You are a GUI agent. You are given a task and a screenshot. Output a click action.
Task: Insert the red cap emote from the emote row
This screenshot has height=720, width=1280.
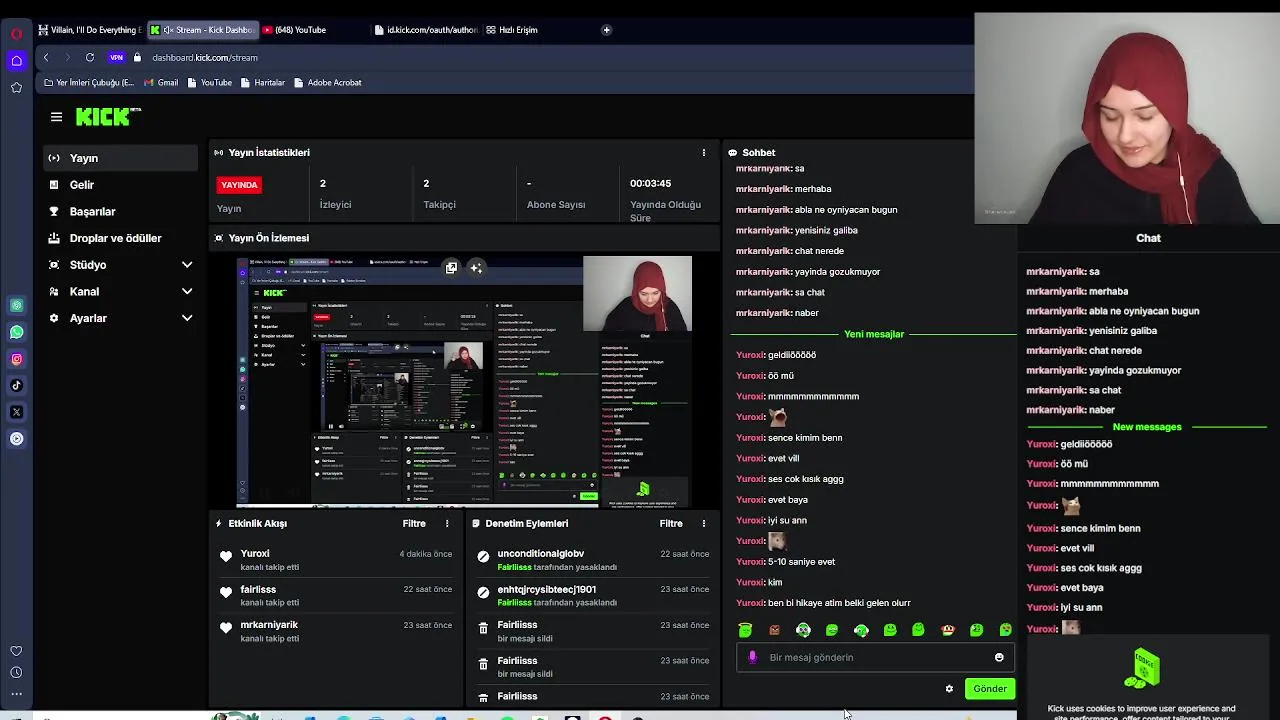(x=948, y=630)
